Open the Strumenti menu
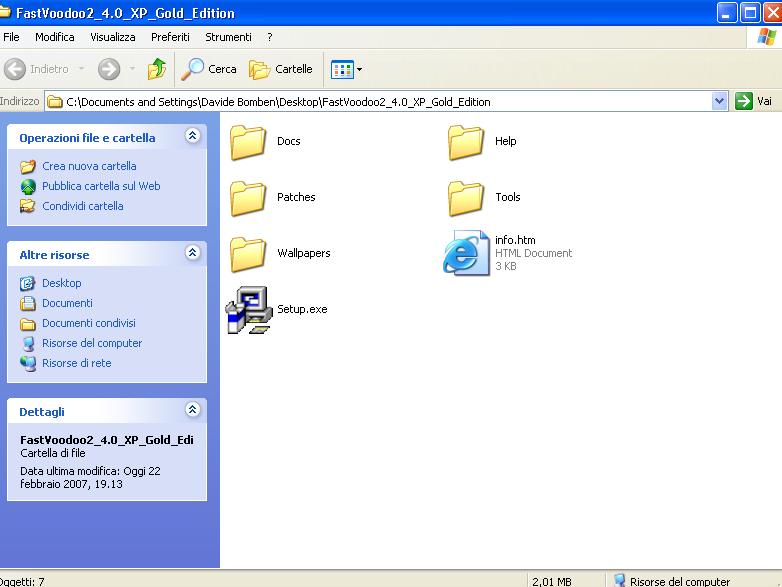This screenshot has width=782, height=587. click(228, 37)
